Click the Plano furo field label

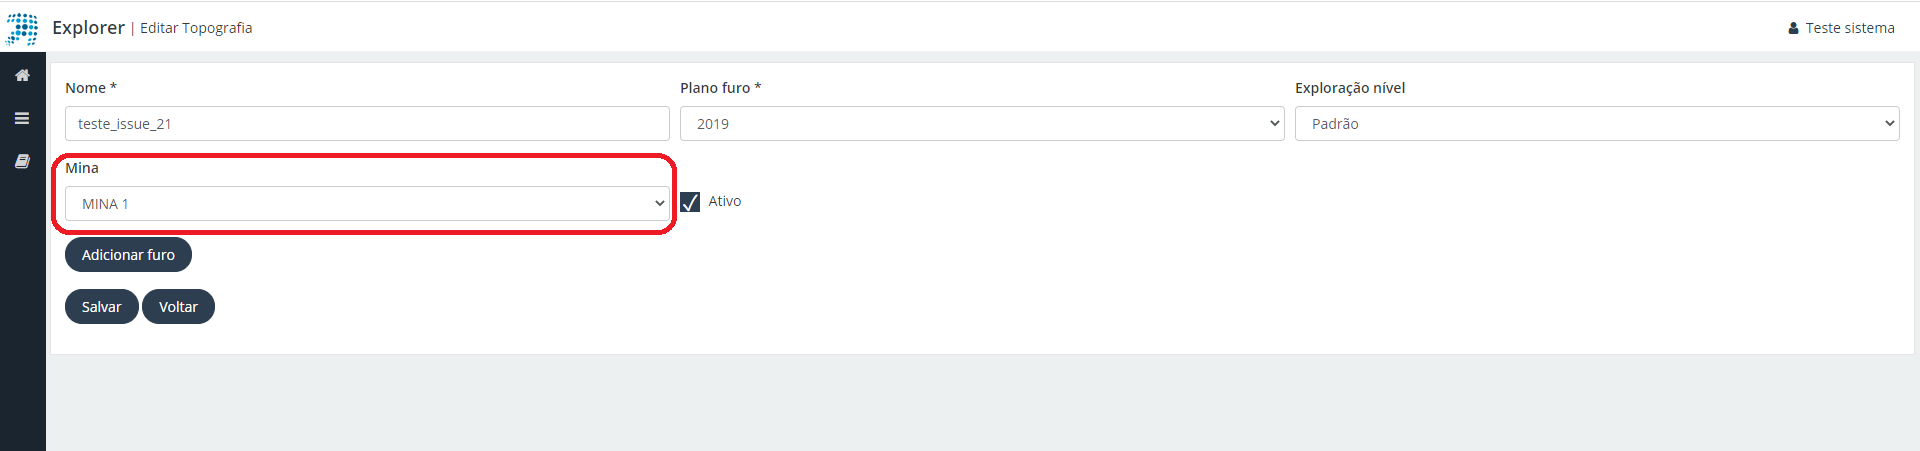click(720, 88)
